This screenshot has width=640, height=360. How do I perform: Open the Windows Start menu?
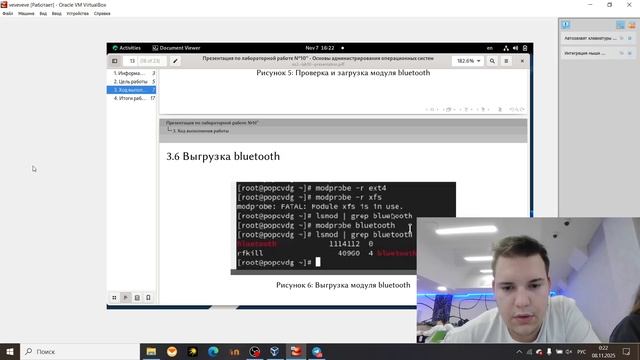(x=10, y=351)
